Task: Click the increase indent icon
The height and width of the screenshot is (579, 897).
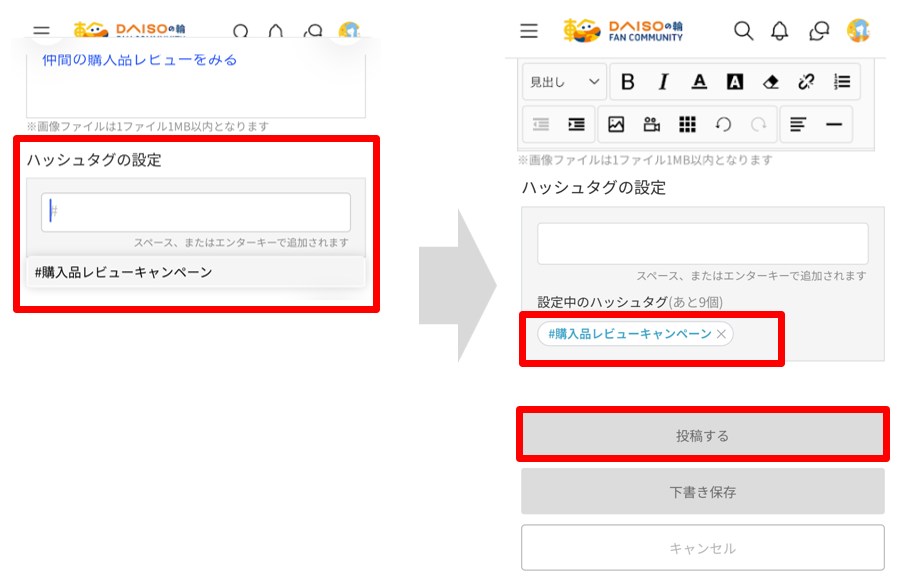Action: pyautogui.click(x=577, y=124)
